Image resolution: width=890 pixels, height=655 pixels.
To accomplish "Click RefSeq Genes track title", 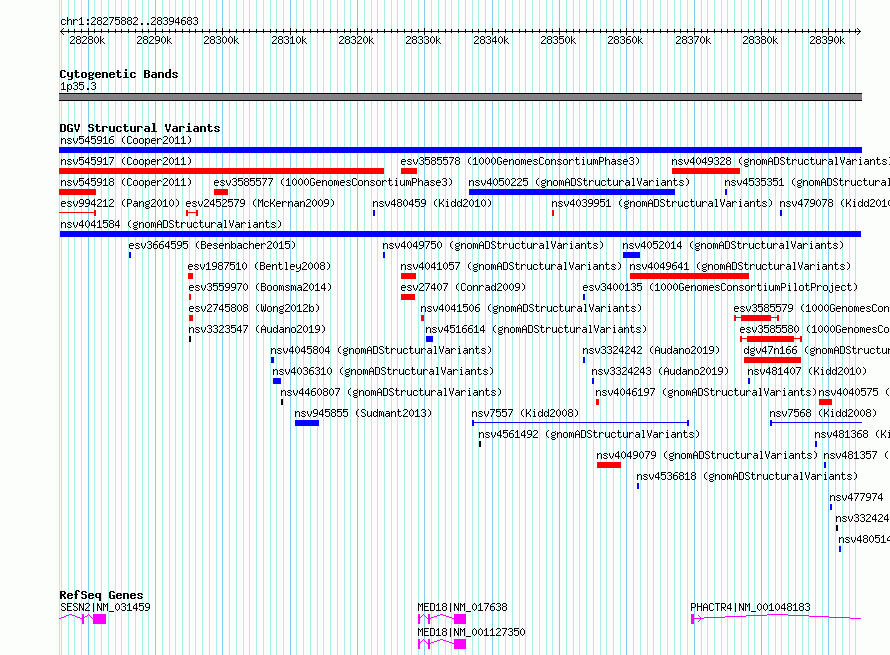I will (x=101, y=595).
